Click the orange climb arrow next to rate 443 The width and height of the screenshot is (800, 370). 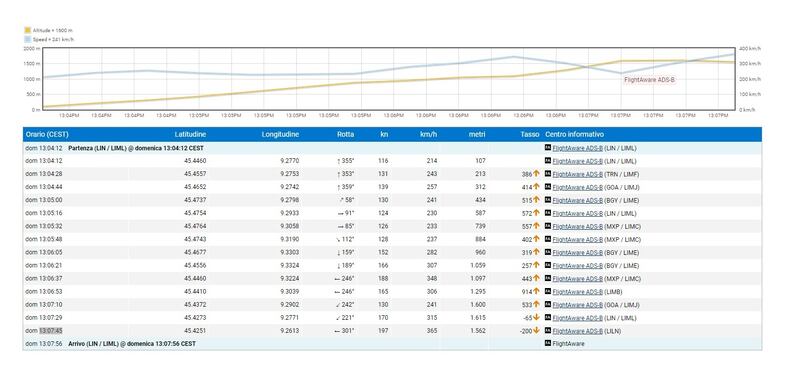pos(536,278)
